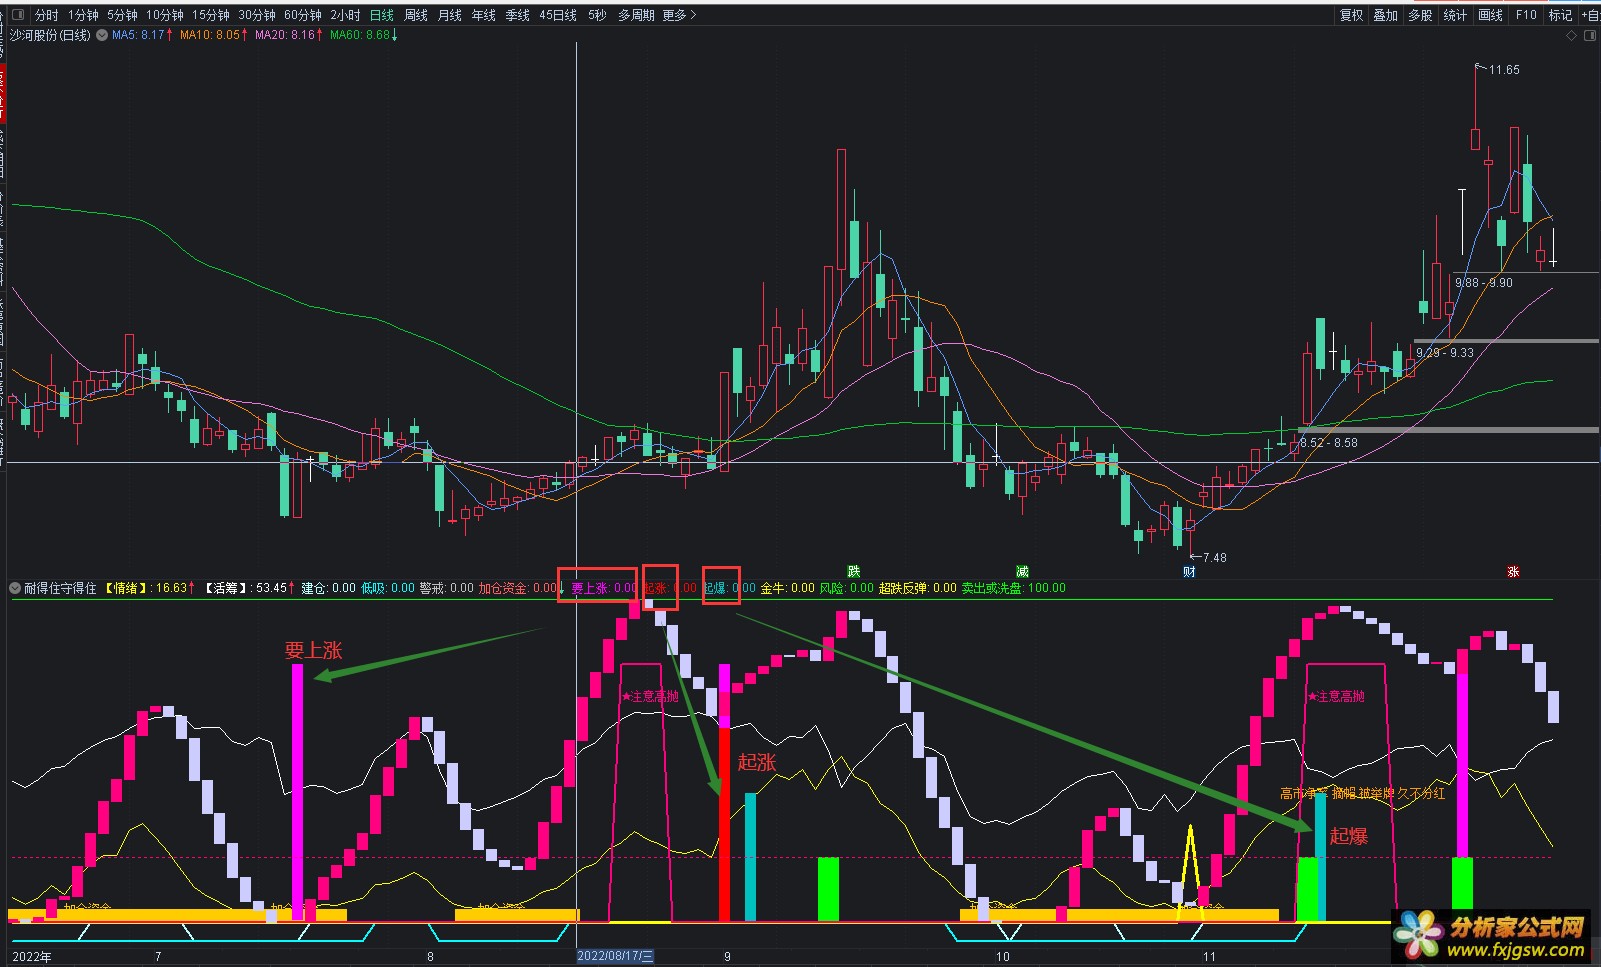
Task: Click the 财 event marker
Action: pos(1189,571)
